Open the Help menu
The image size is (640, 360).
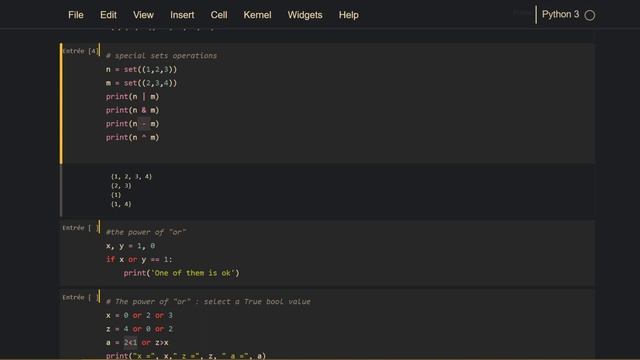click(349, 15)
